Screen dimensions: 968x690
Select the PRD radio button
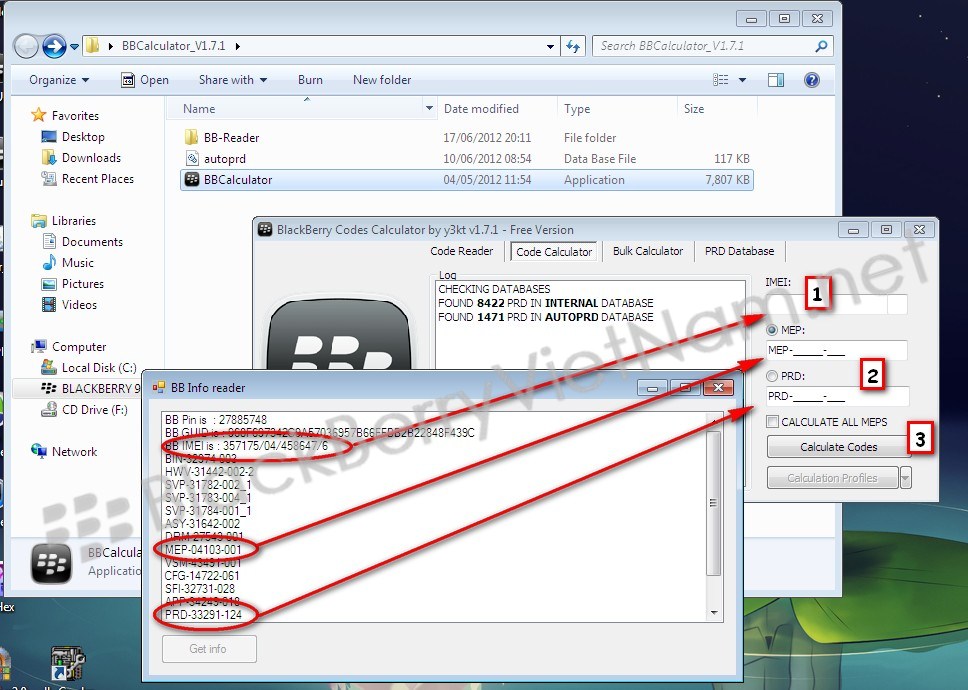[773, 376]
